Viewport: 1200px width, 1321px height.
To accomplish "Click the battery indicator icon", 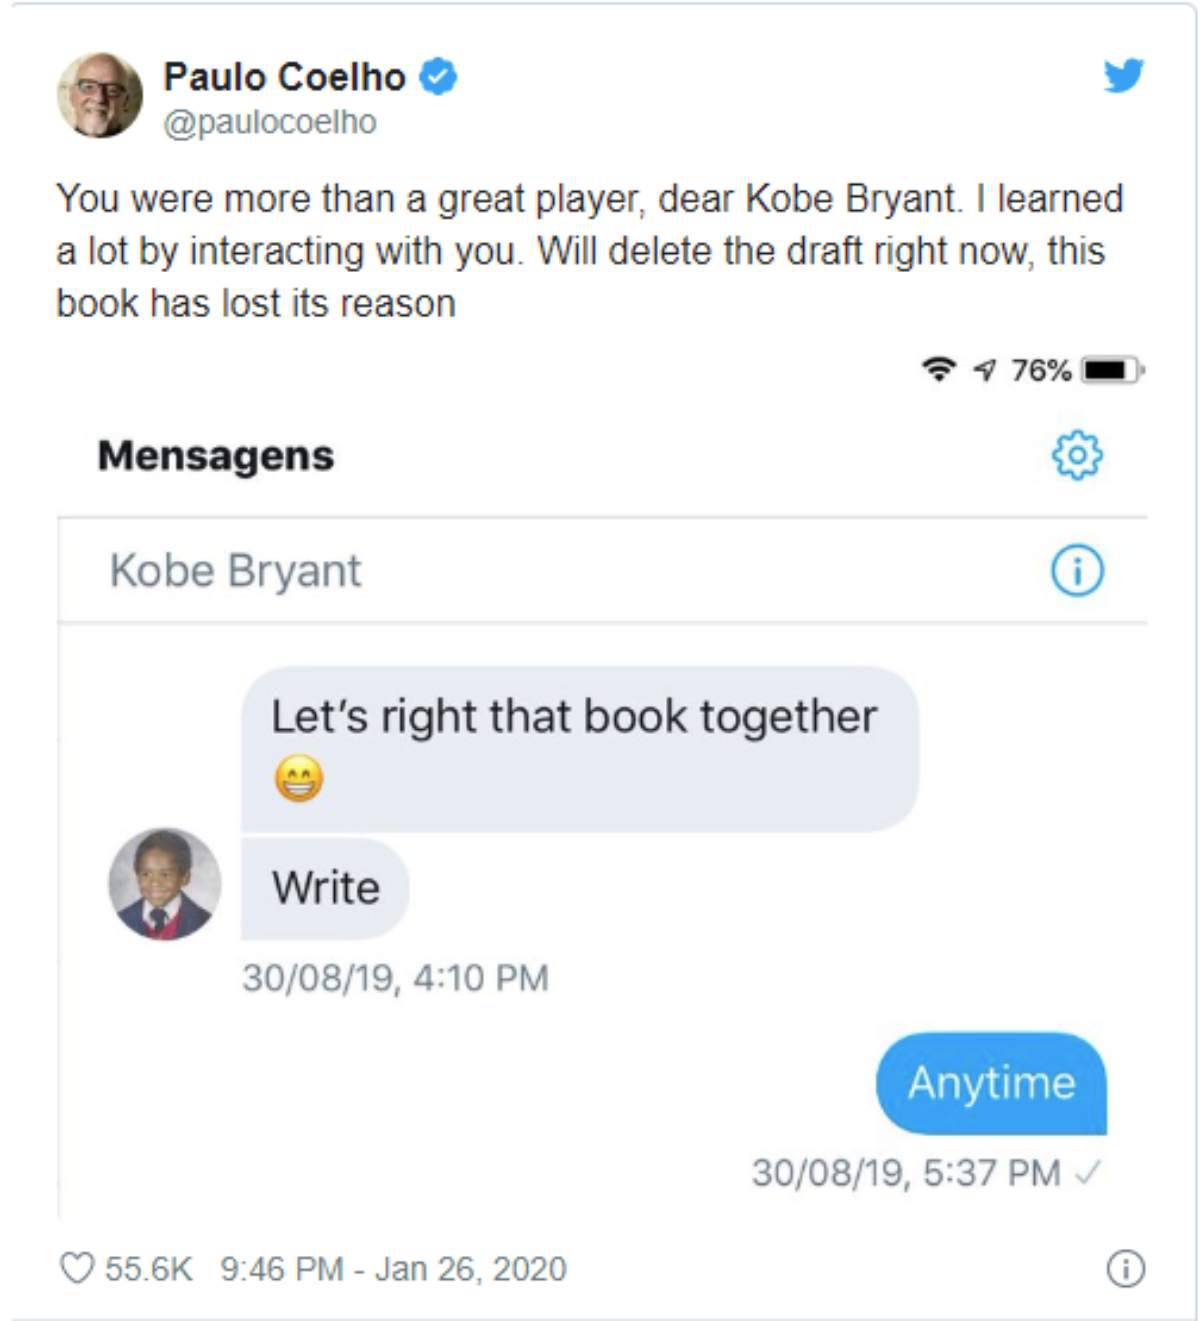I will point(1112,370).
